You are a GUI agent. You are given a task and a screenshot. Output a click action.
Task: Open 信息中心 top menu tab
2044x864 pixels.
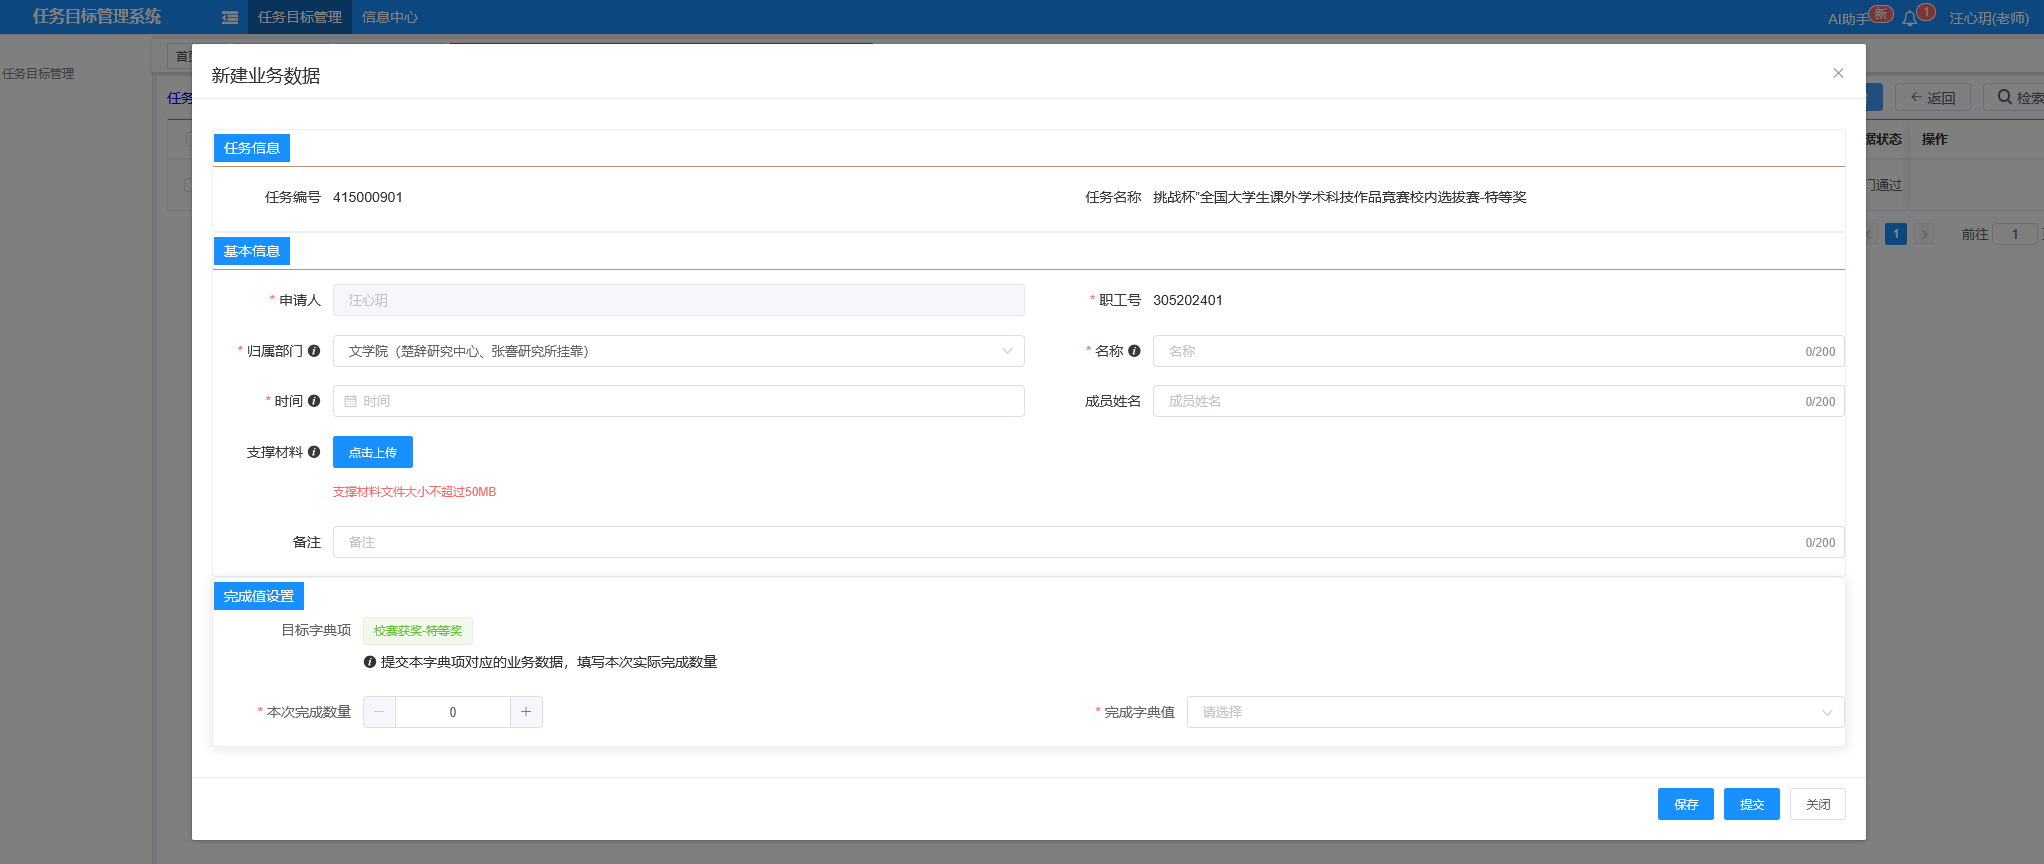390,17
